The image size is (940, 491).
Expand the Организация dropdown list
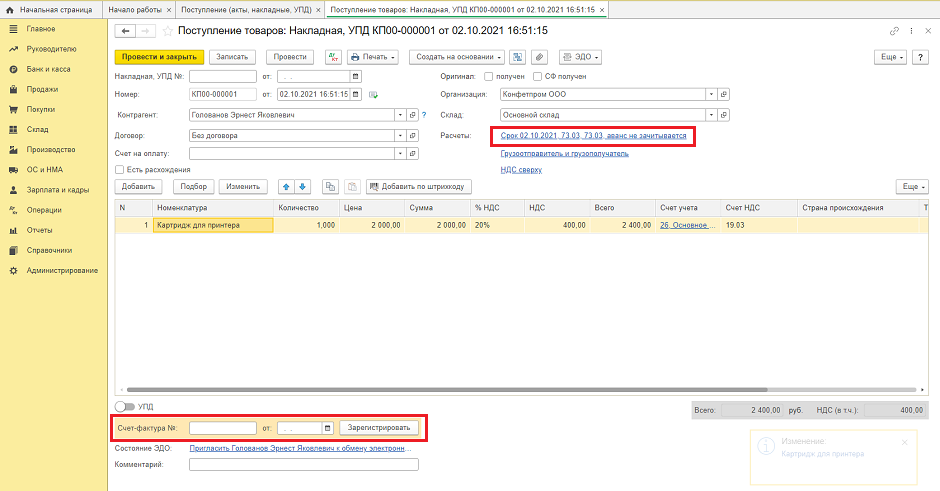click(x=712, y=95)
